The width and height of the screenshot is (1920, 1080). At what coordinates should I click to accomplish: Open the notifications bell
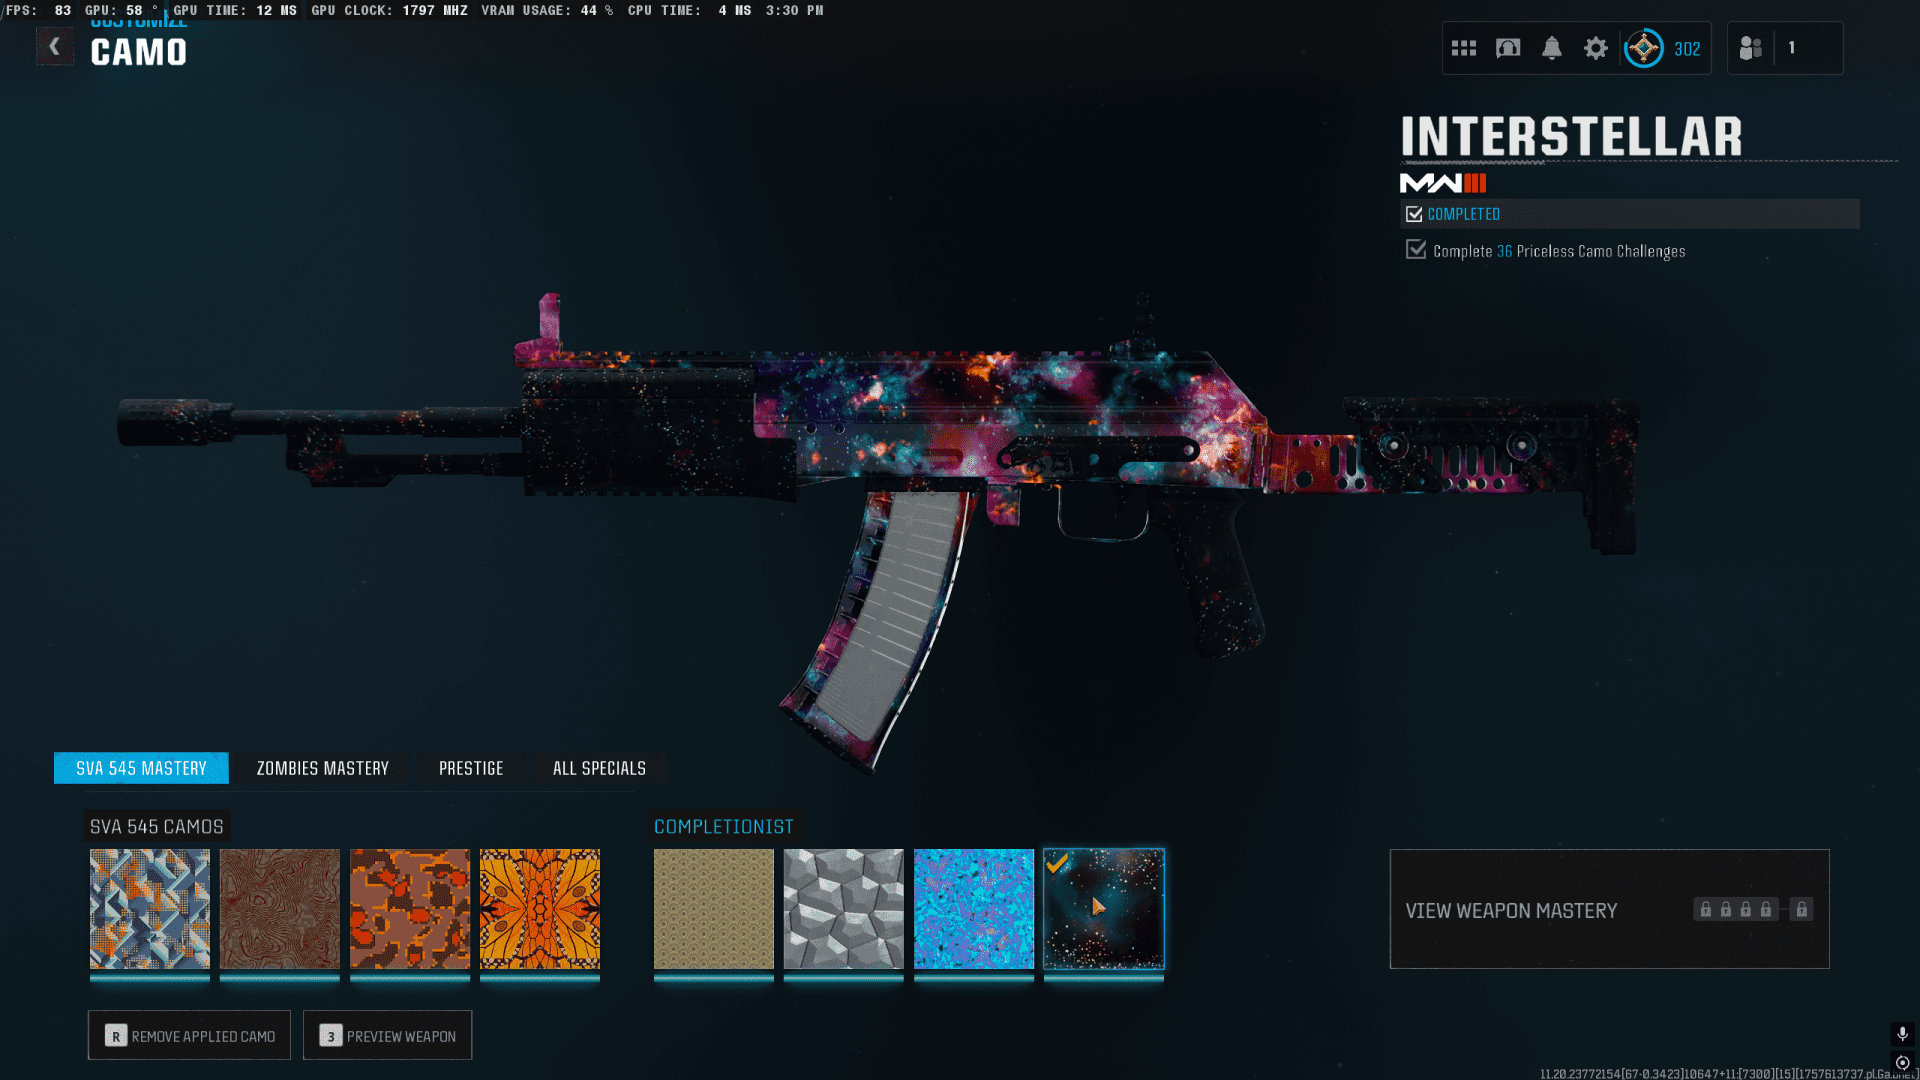tap(1552, 48)
